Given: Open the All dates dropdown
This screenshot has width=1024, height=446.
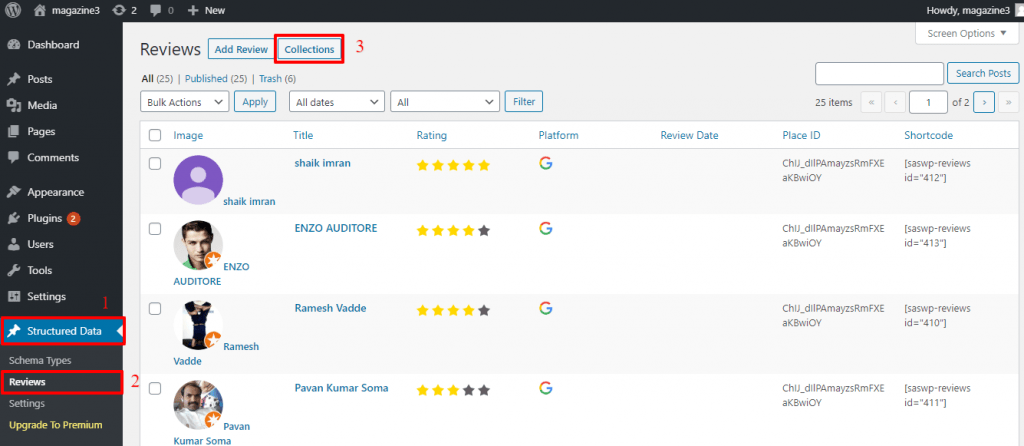Looking at the screenshot, I should click(337, 102).
